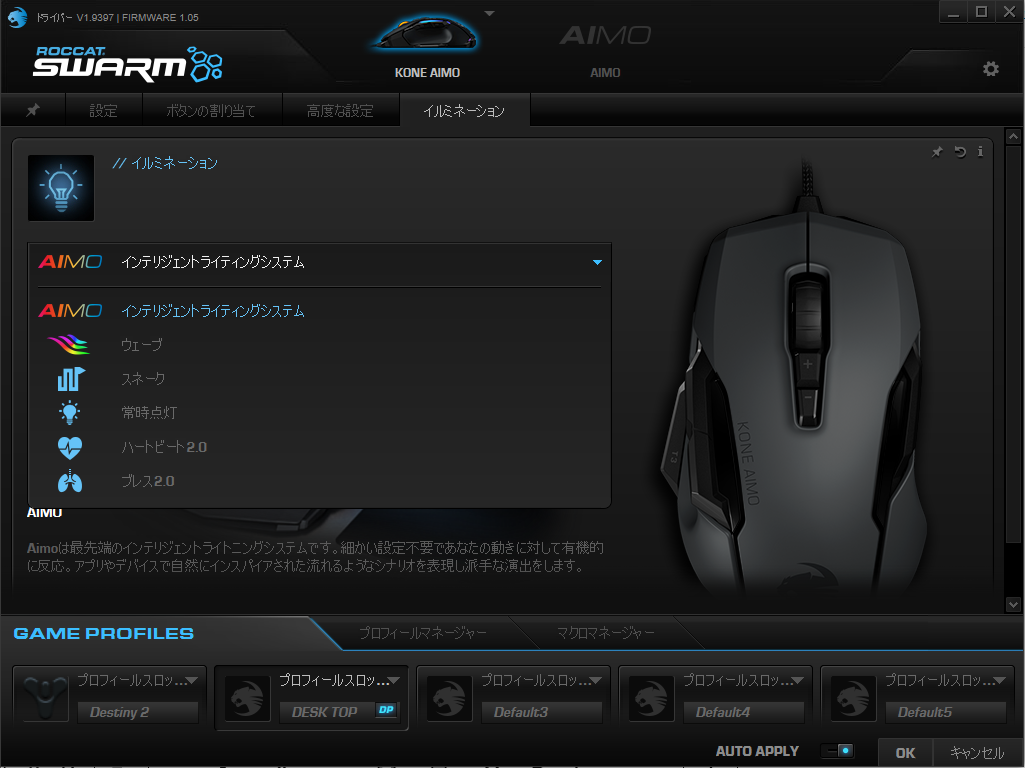Expand the Default4 profile slot dropdown
The height and width of the screenshot is (768, 1025).
(798, 680)
